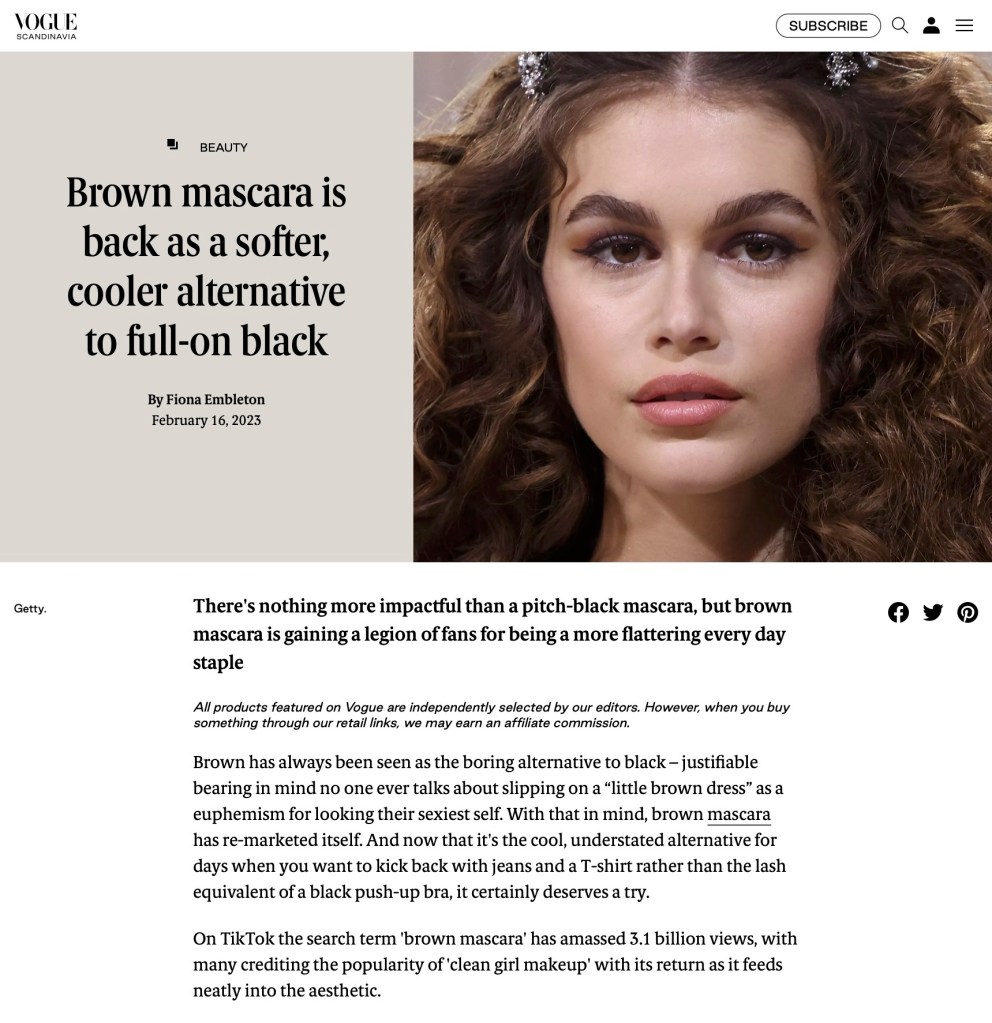This screenshot has width=992, height=1023.
Task: Click the gallery icon beside Beauty
Action: 172,144
